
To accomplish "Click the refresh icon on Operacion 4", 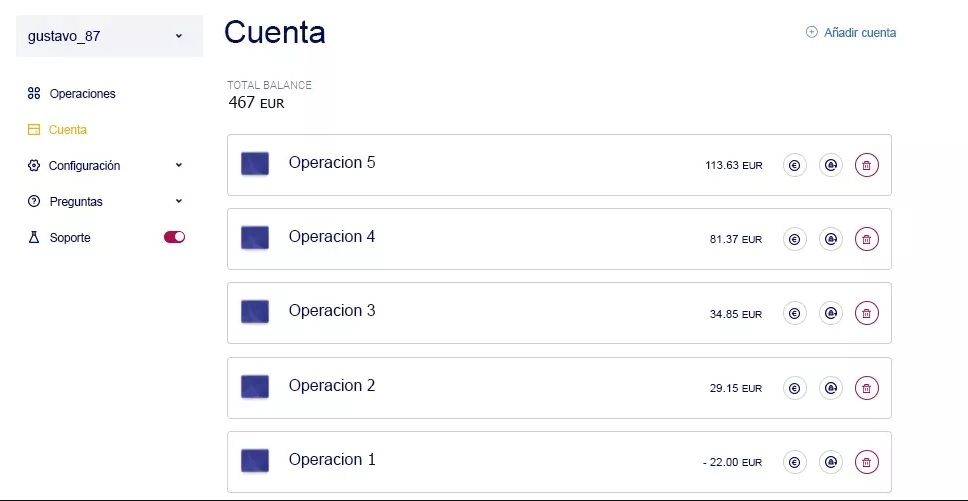I will [830, 239].
